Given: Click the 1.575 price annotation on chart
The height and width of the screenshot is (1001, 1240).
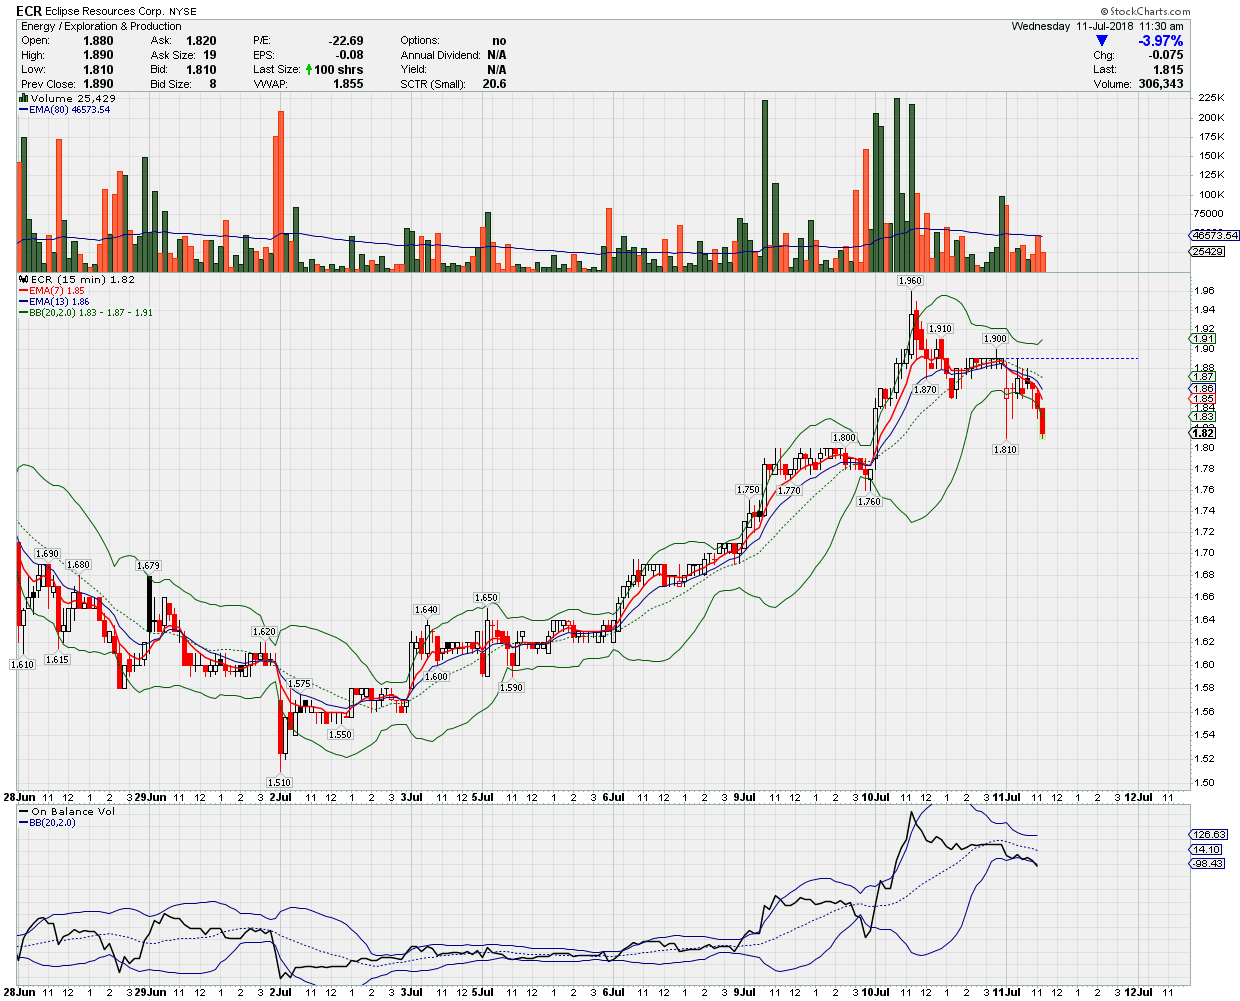Looking at the screenshot, I should click(299, 684).
